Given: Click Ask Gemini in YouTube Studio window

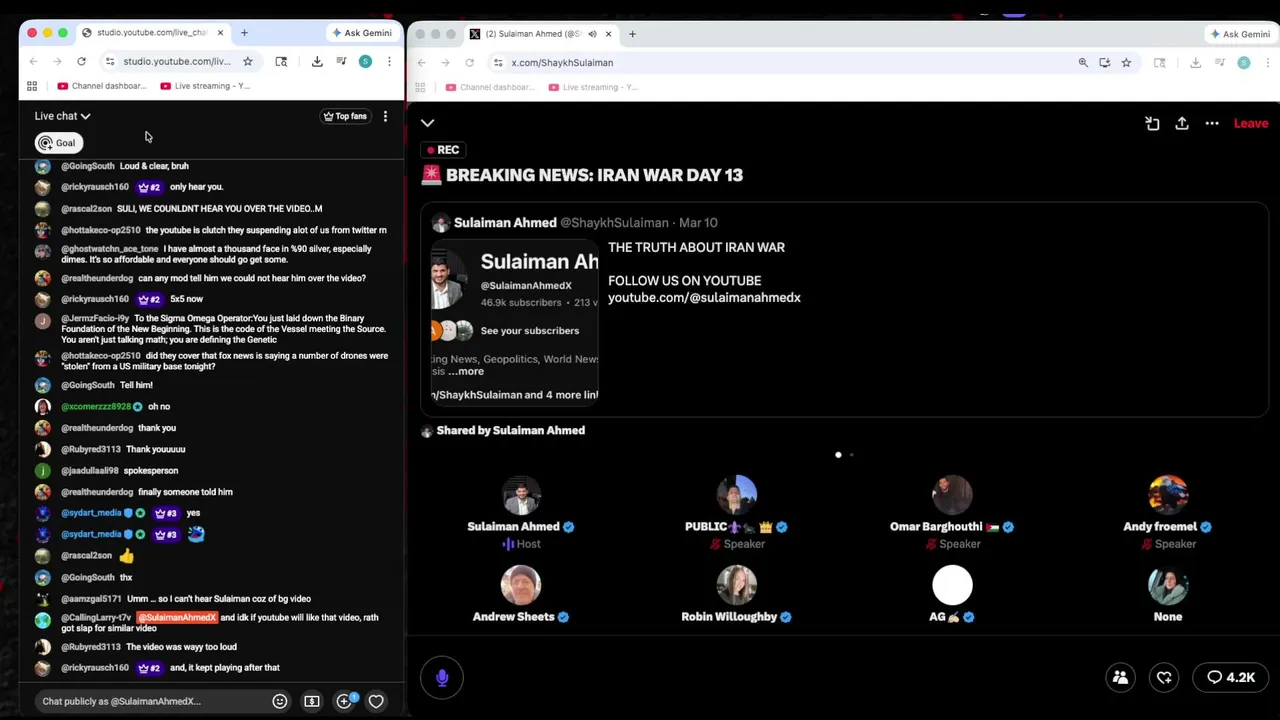Looking at the screenshot, I should click(x=362, y=33).
